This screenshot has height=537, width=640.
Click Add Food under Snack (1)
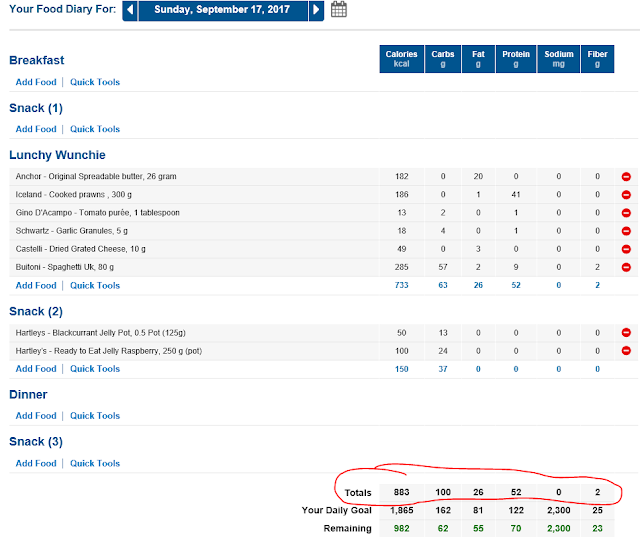tap(36, 129)
